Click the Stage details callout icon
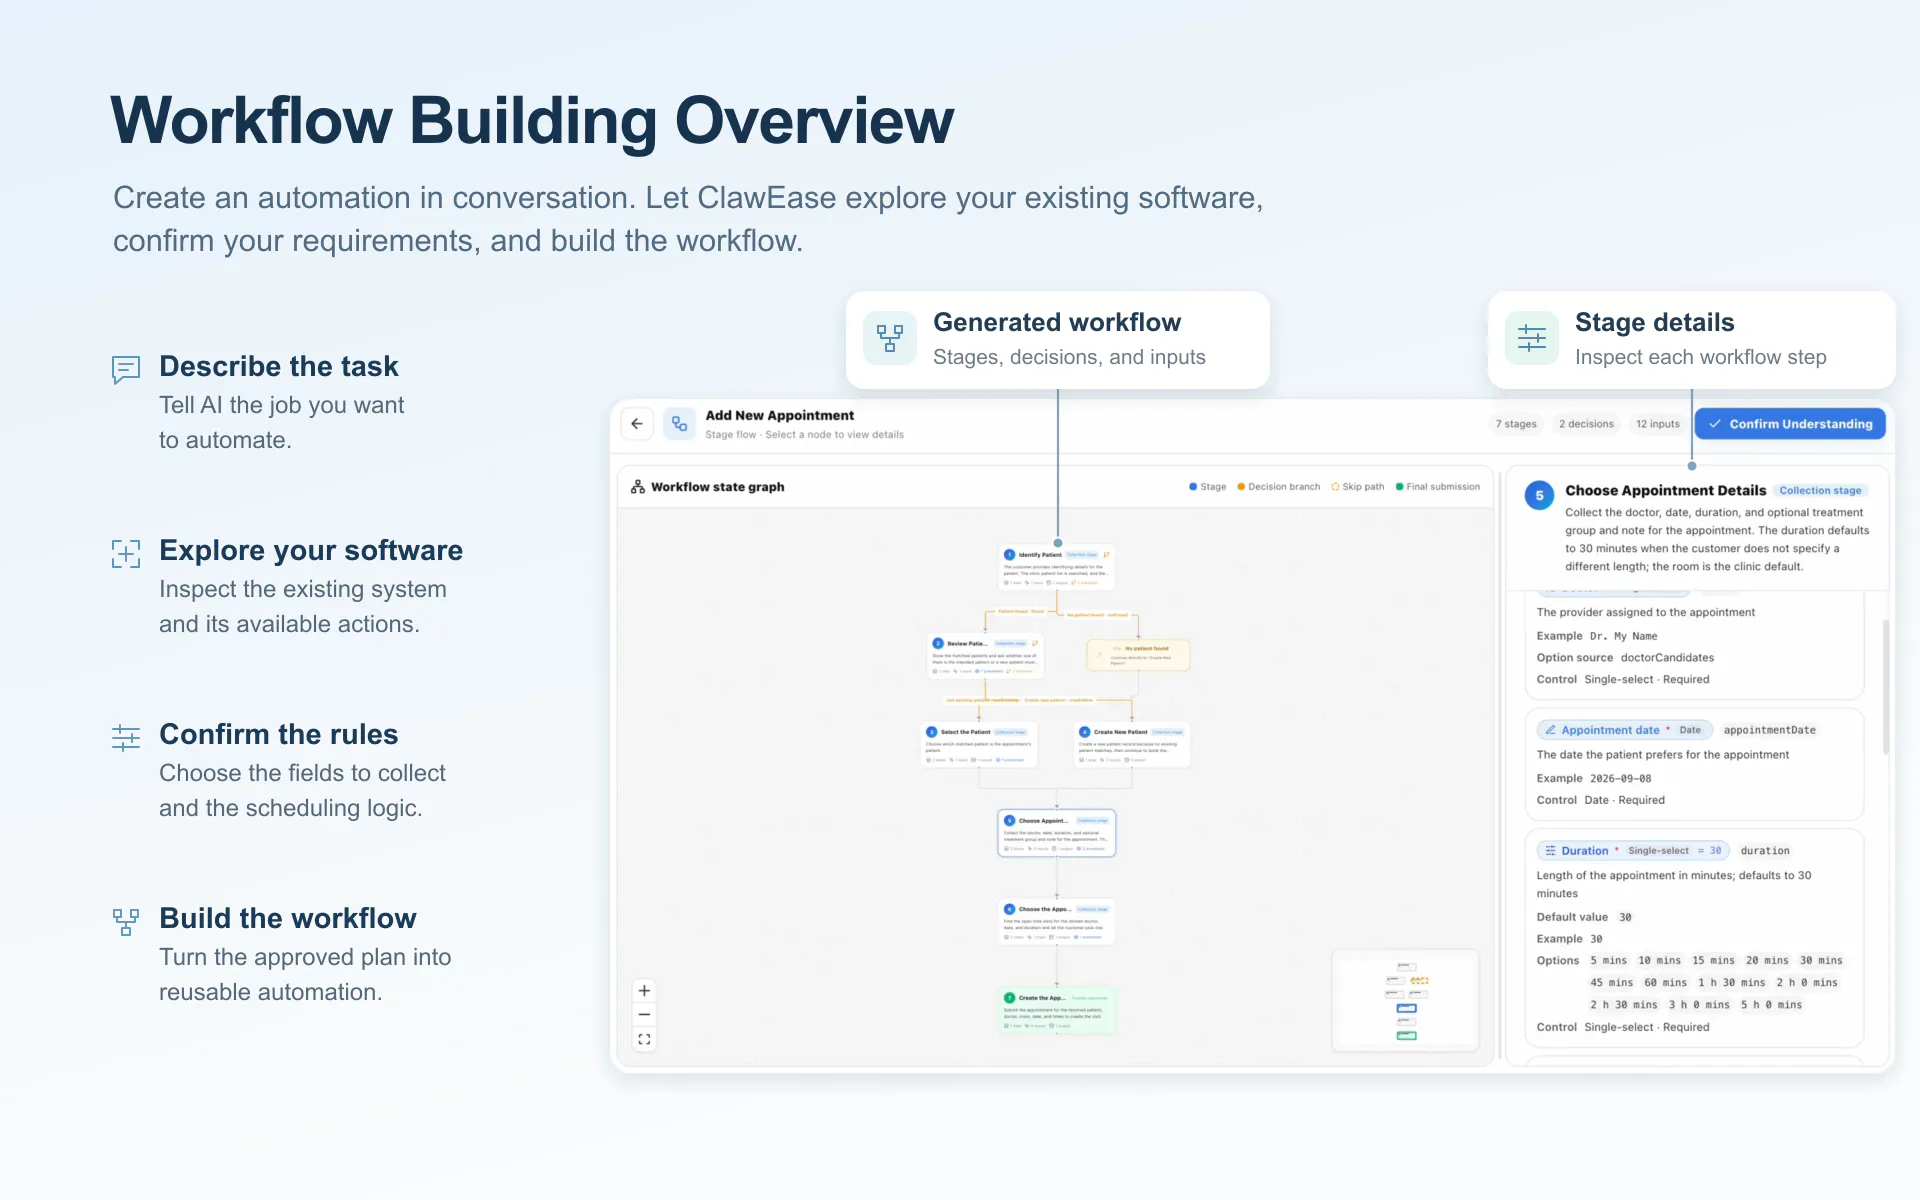 tap(1531, 338)
